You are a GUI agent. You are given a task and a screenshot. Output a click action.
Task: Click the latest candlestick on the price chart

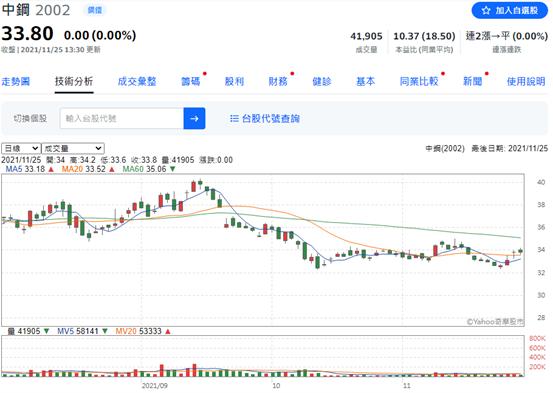coord(520,251)
